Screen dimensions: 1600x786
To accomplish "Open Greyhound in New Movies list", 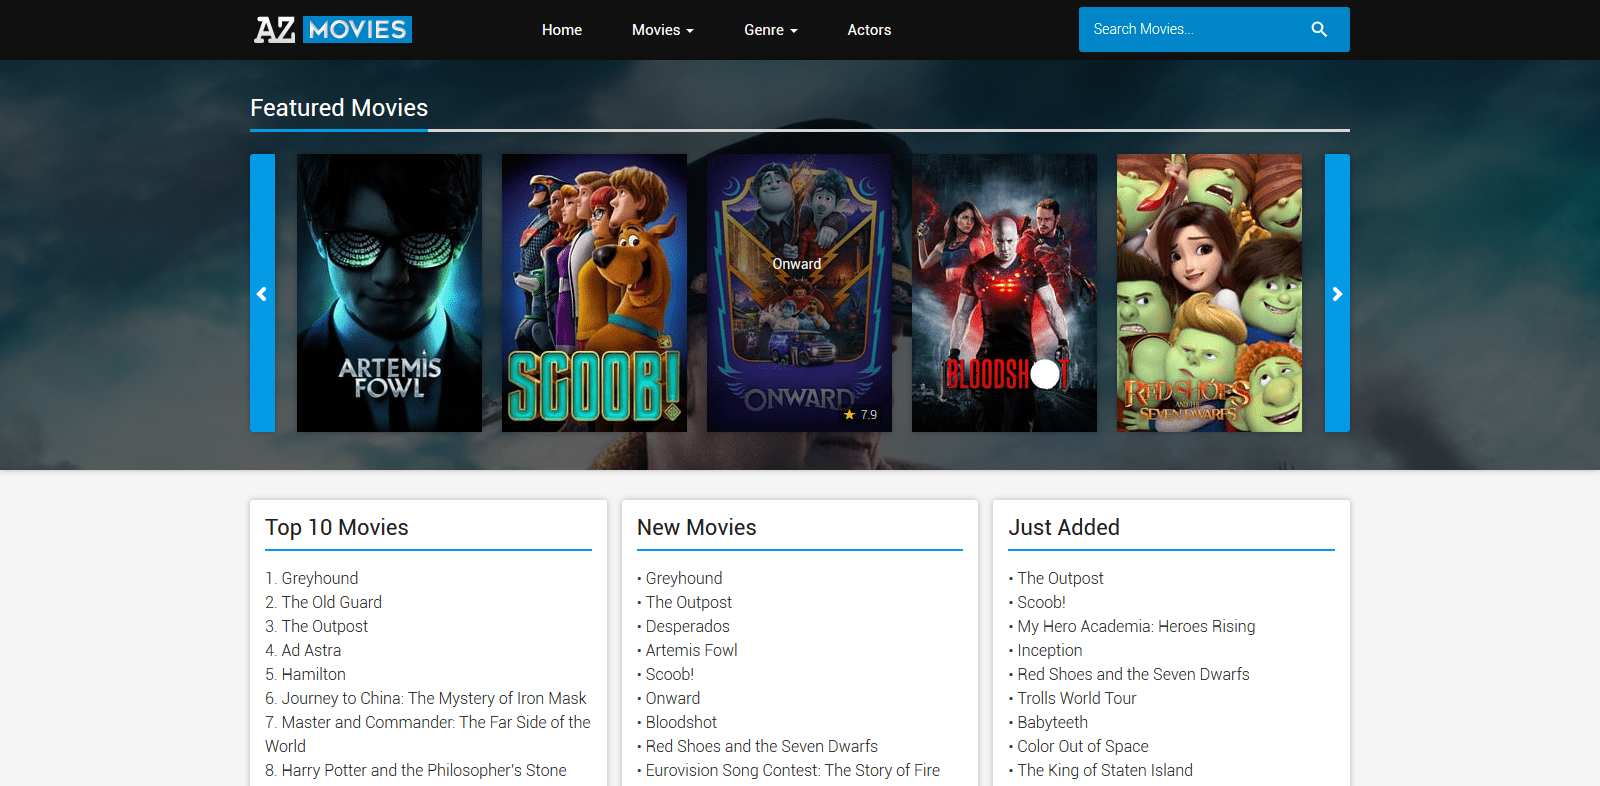I will 684,578.
